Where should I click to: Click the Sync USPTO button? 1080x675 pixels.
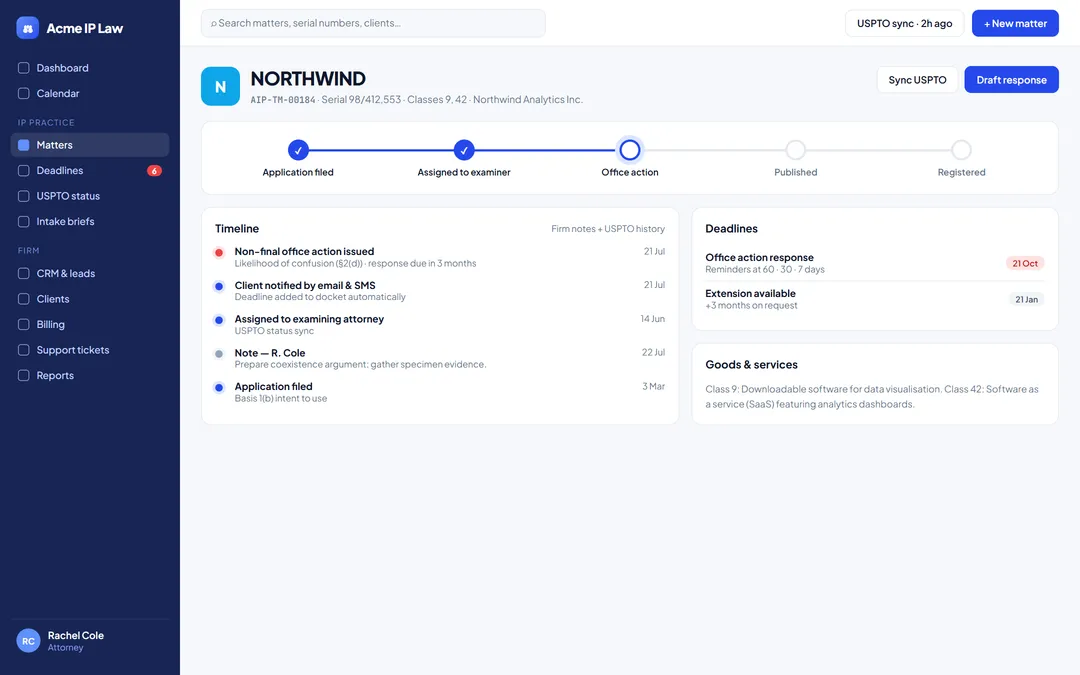(x=917, y=80)
